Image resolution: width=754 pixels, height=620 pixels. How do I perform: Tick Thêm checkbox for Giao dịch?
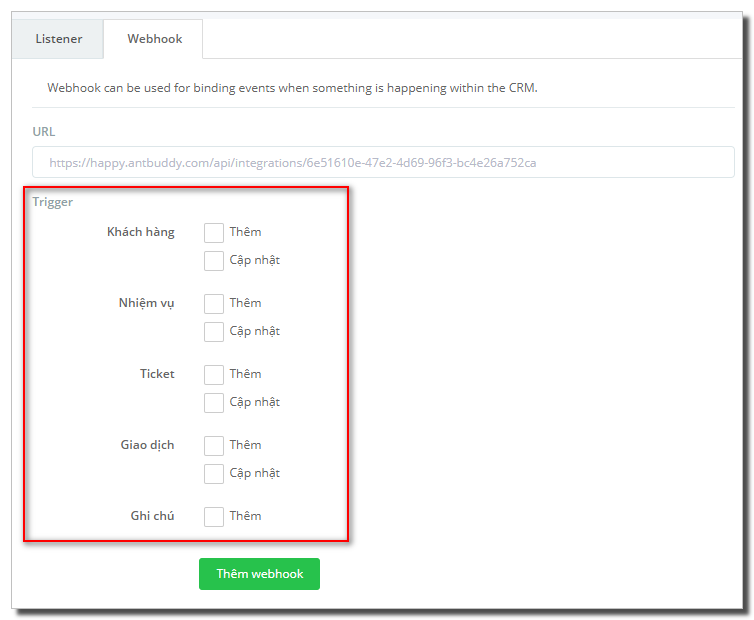(214, 446)
